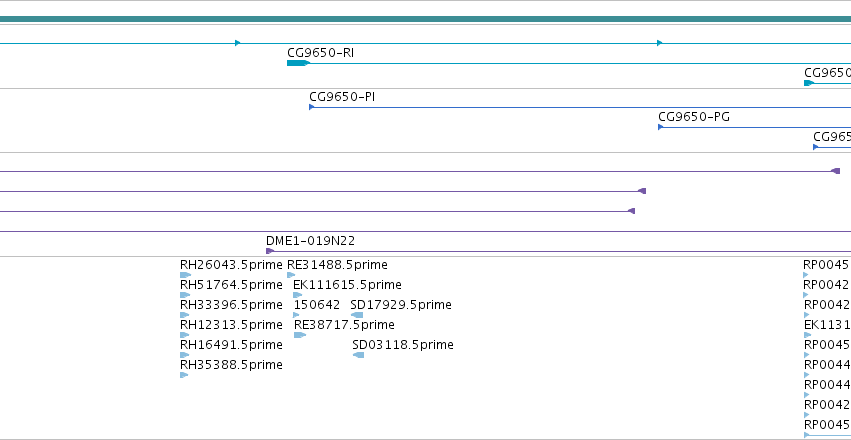Click the CG9650-PG start arrow marker
Viewport: 851px width, 440px height.
pos(661,127)
